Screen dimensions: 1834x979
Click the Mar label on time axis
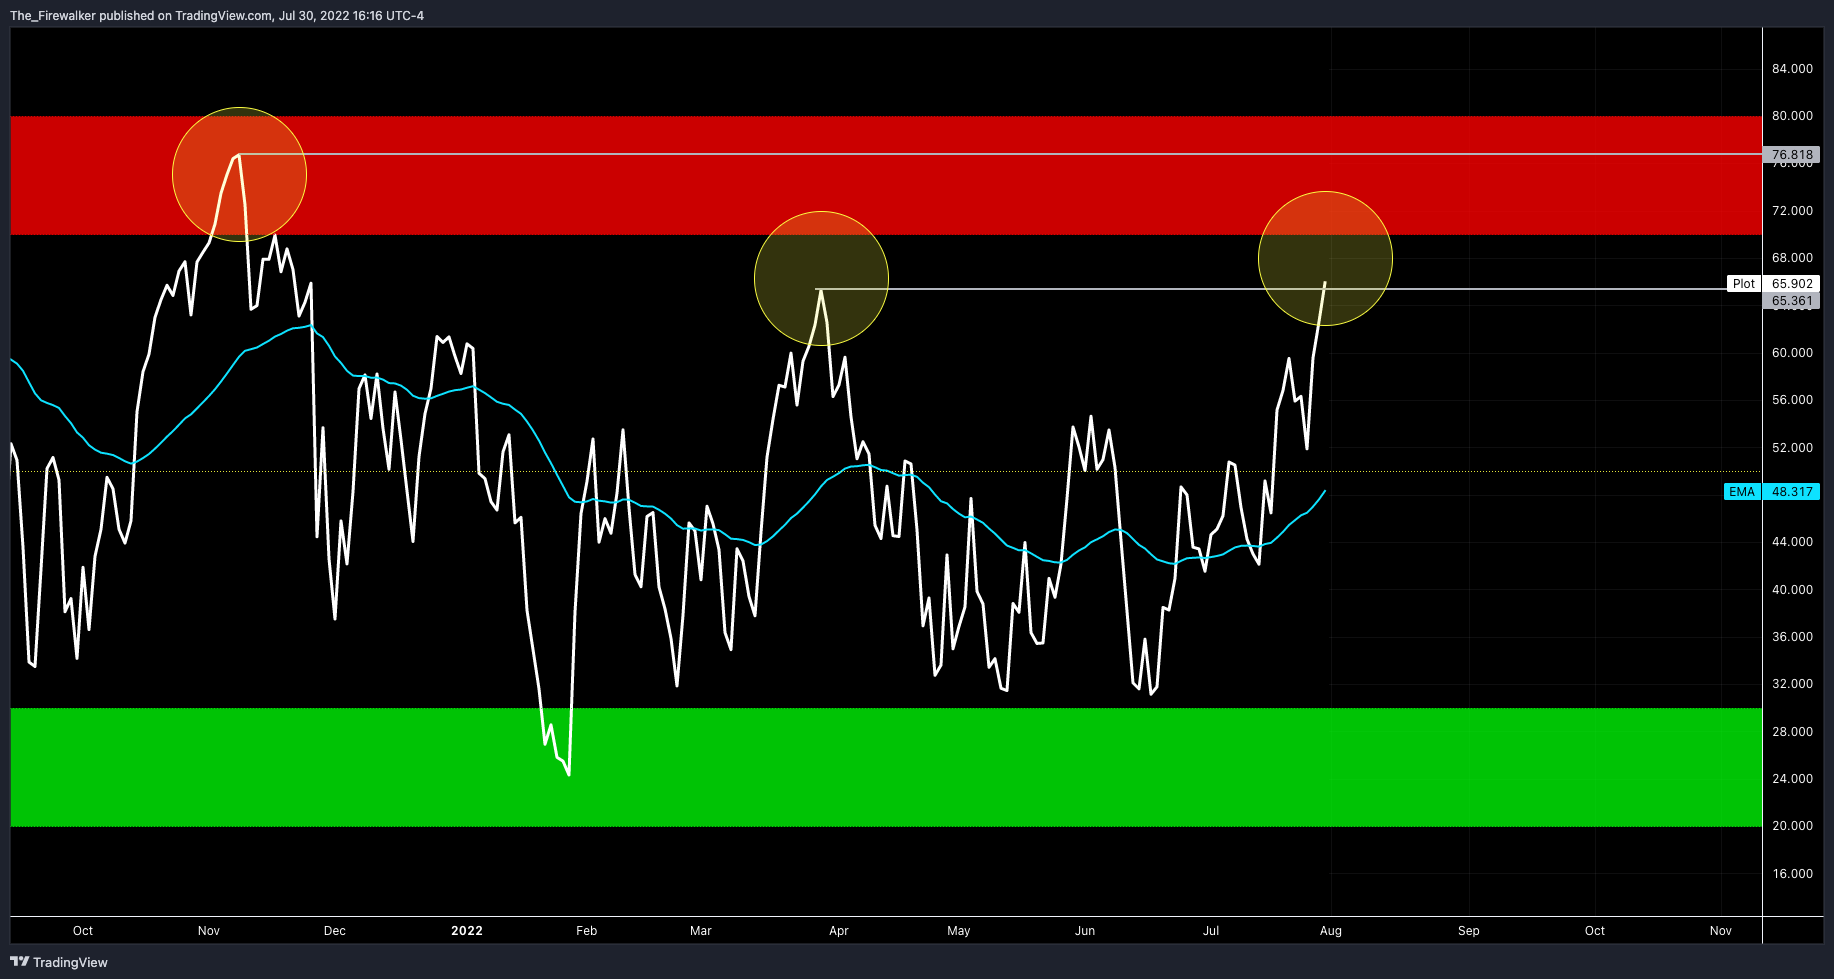pyautogui.click(x=701, y=931)
